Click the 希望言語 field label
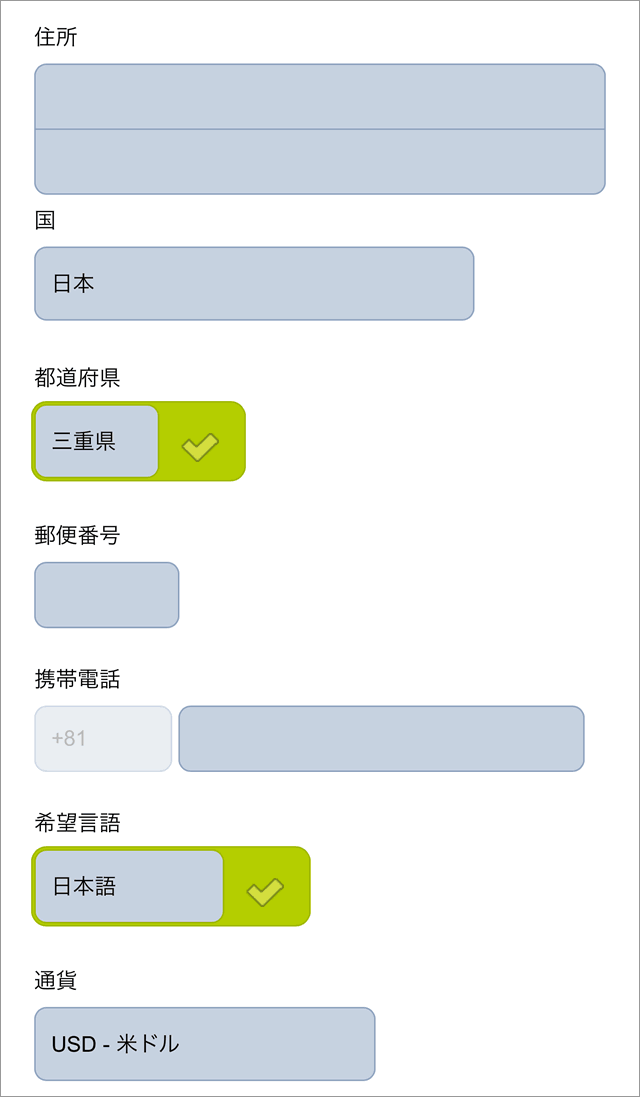The image size is (640, 1097). point(77,823)
